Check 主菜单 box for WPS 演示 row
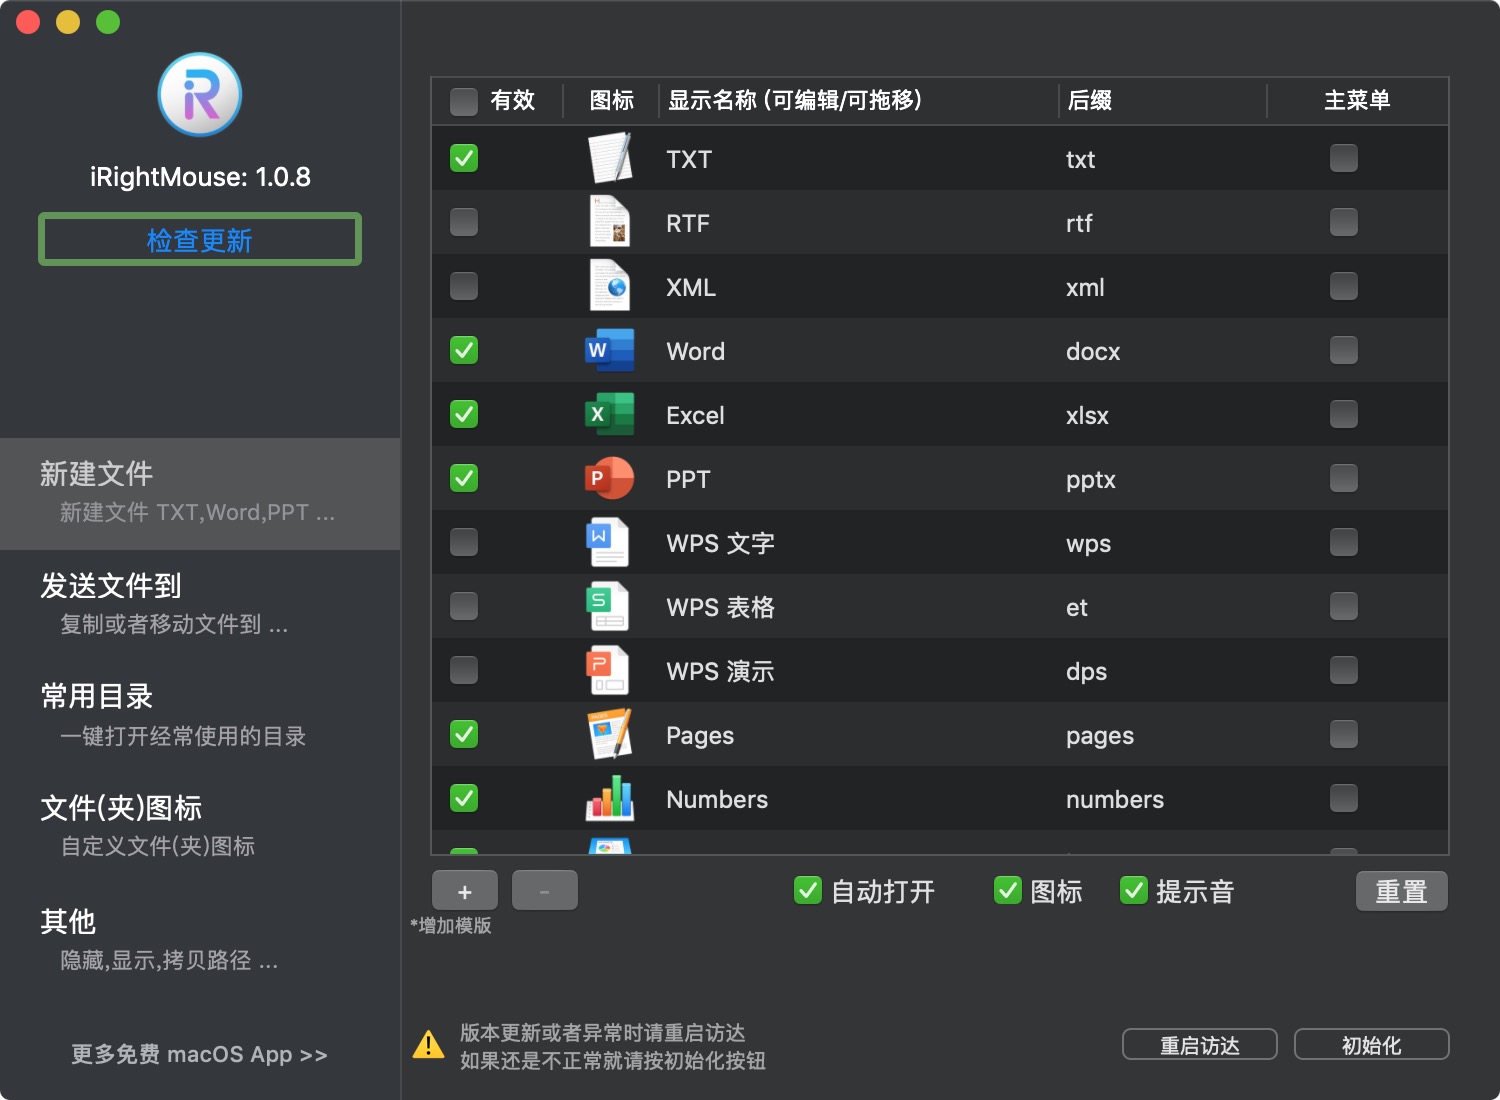 pos(1344,670)
